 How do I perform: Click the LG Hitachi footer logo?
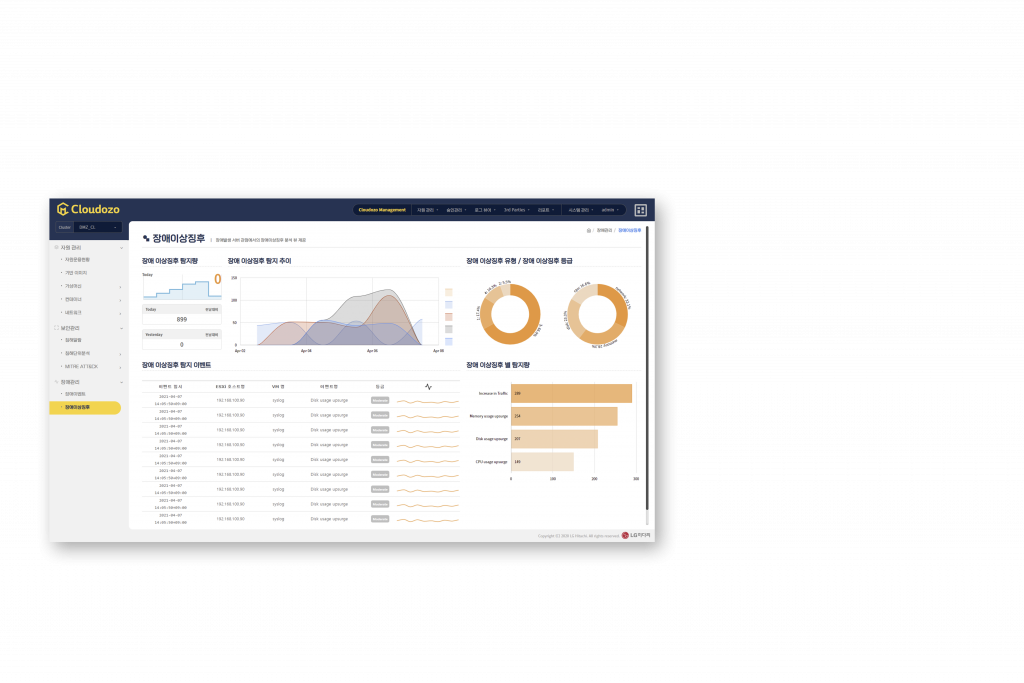tap(636, 535)
